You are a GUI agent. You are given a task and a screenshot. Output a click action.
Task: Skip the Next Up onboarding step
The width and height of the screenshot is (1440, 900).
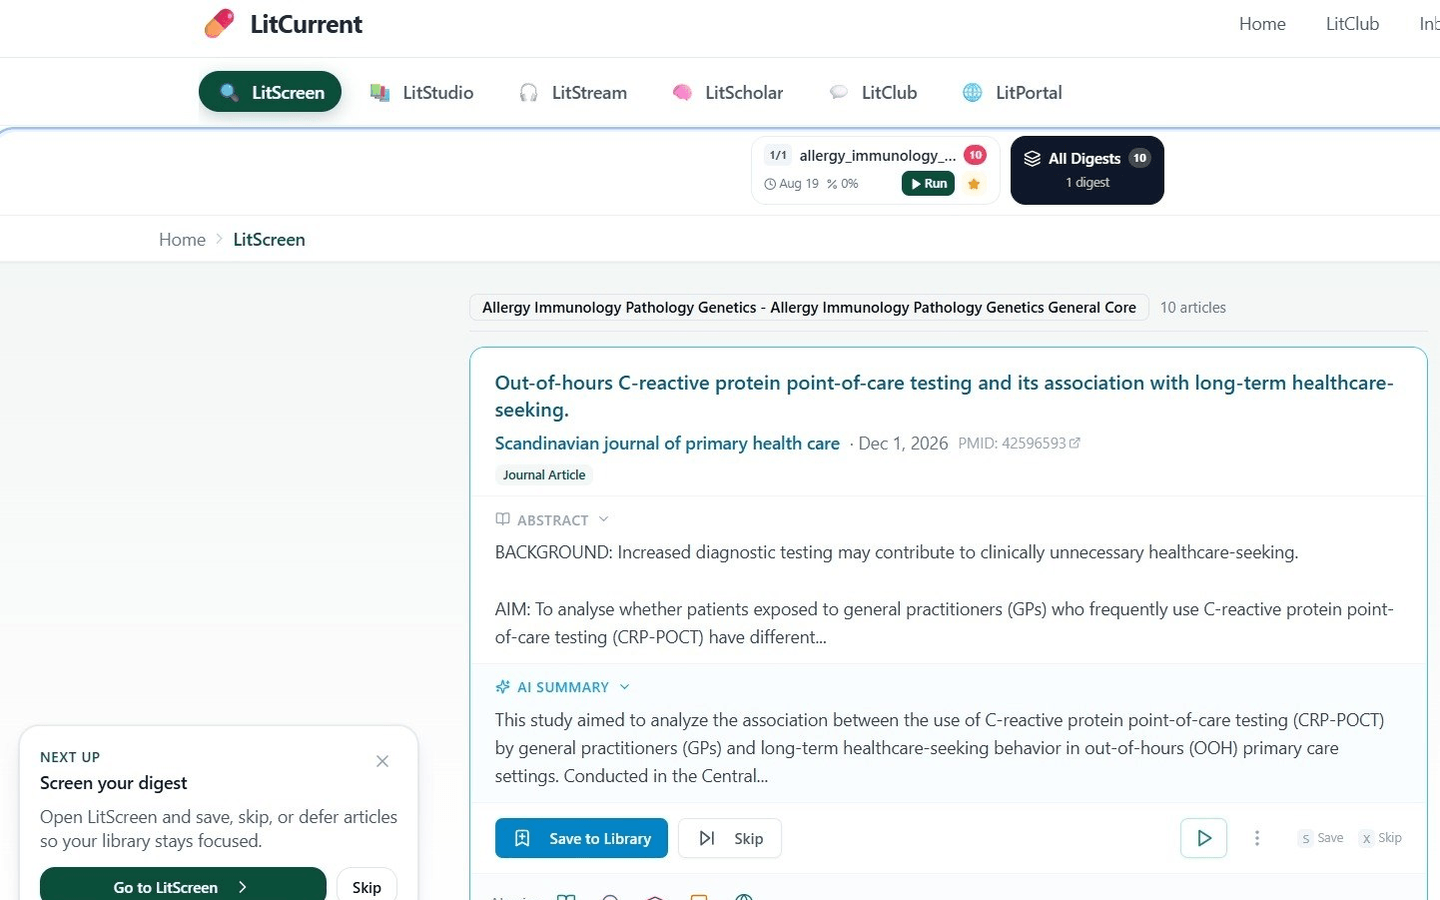[x=367, y=886]
